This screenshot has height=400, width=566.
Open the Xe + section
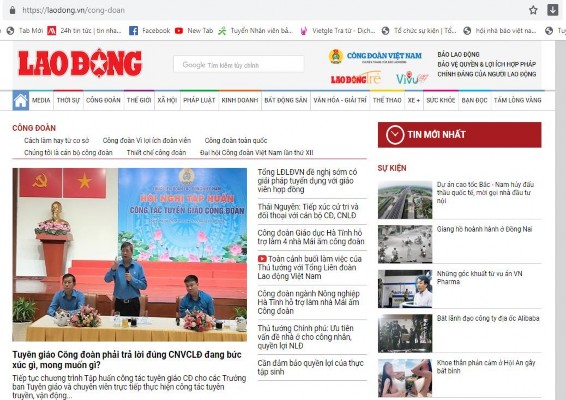tap(414, 100)
